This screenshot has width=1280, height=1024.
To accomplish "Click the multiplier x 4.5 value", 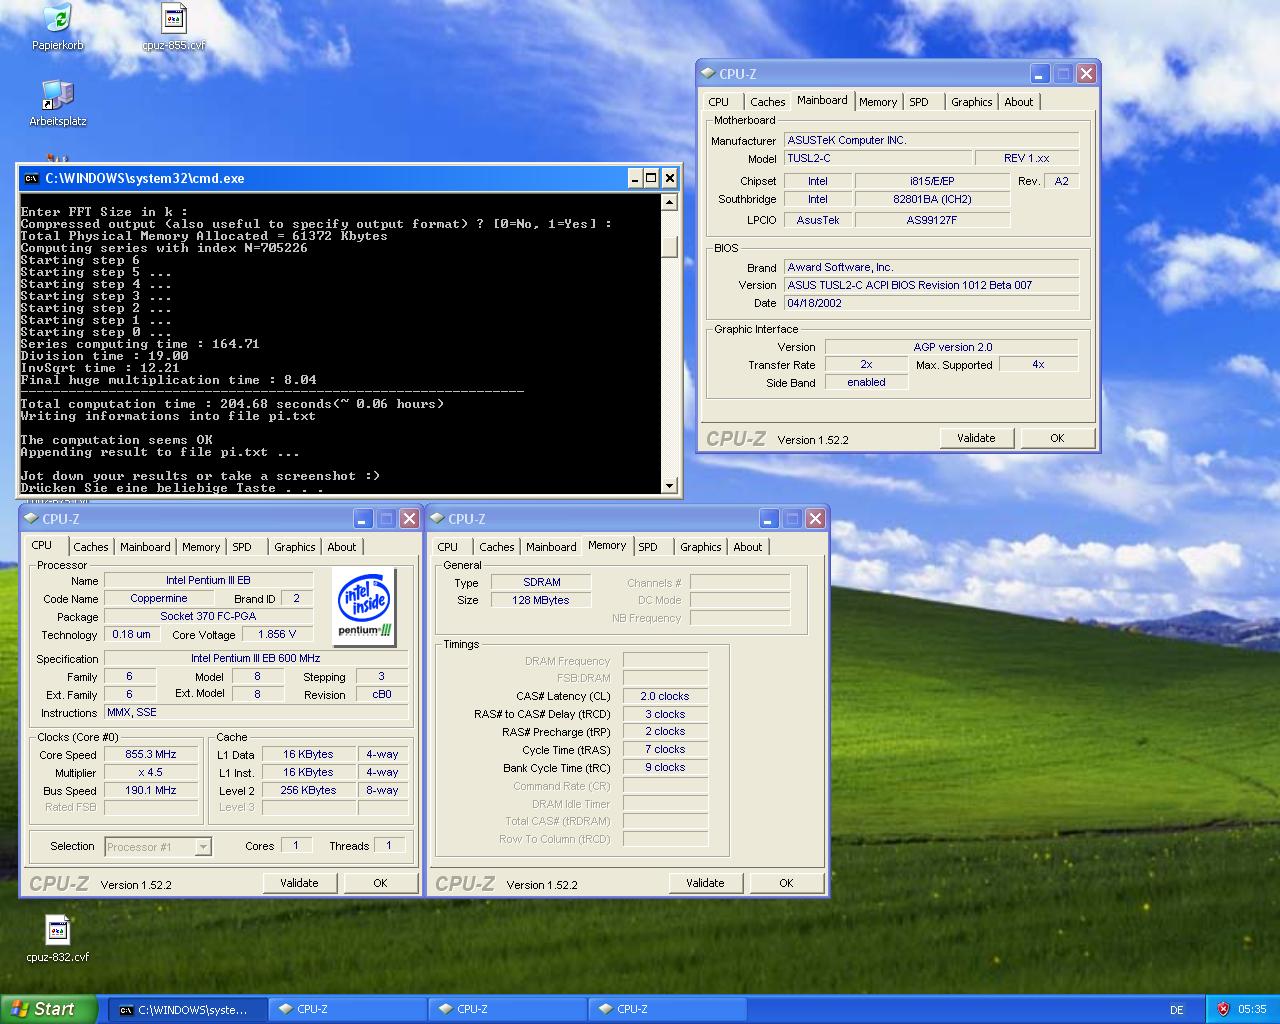I will pos(150,772).
